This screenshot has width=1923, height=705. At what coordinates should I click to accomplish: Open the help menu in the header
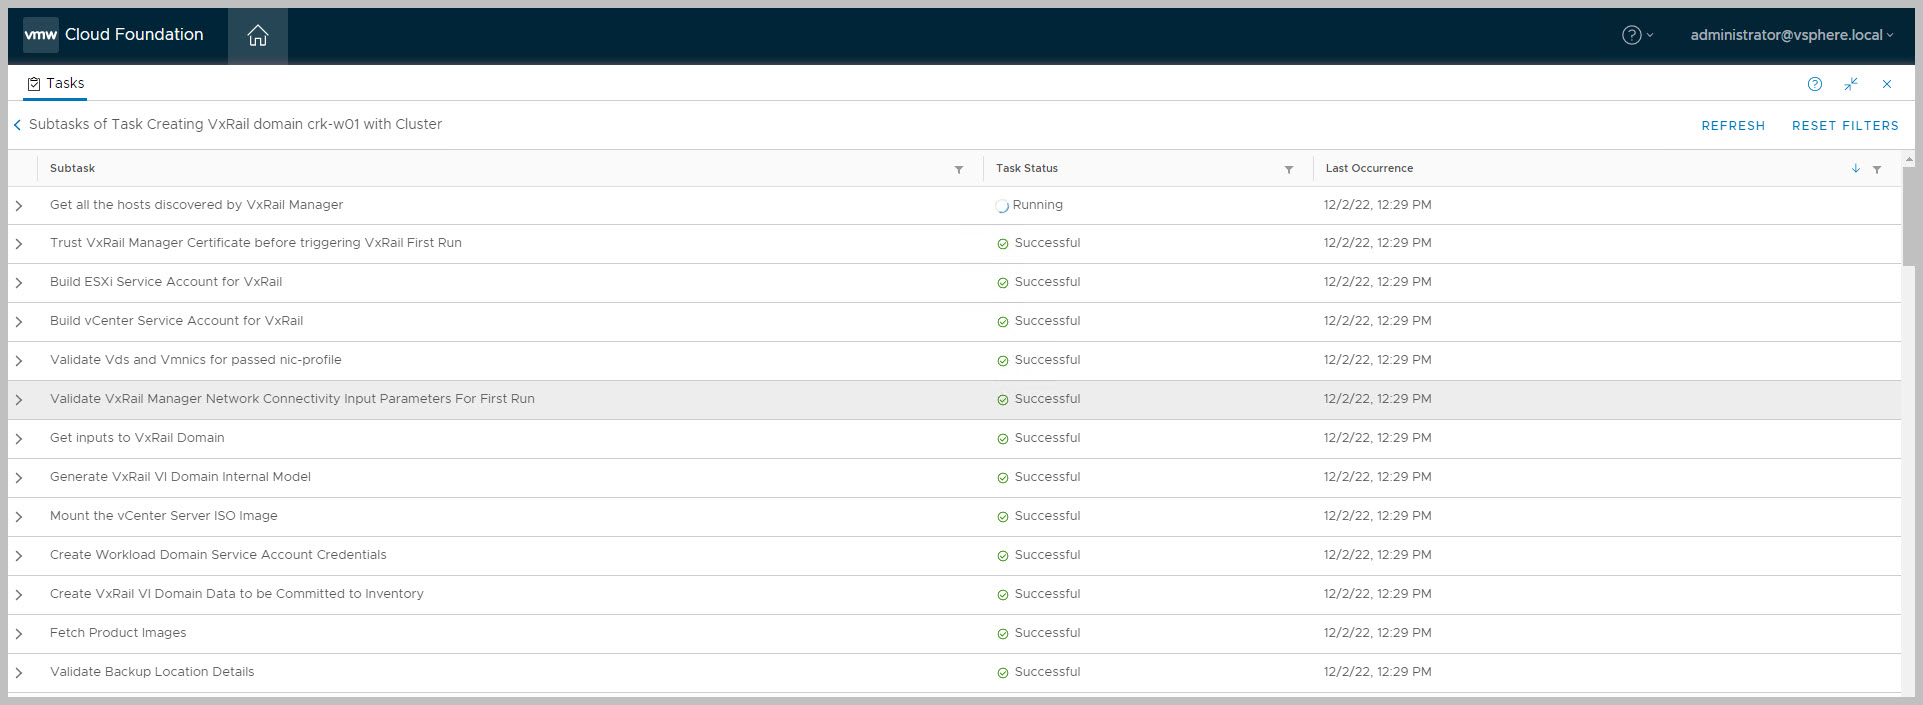pos(1636,35)
